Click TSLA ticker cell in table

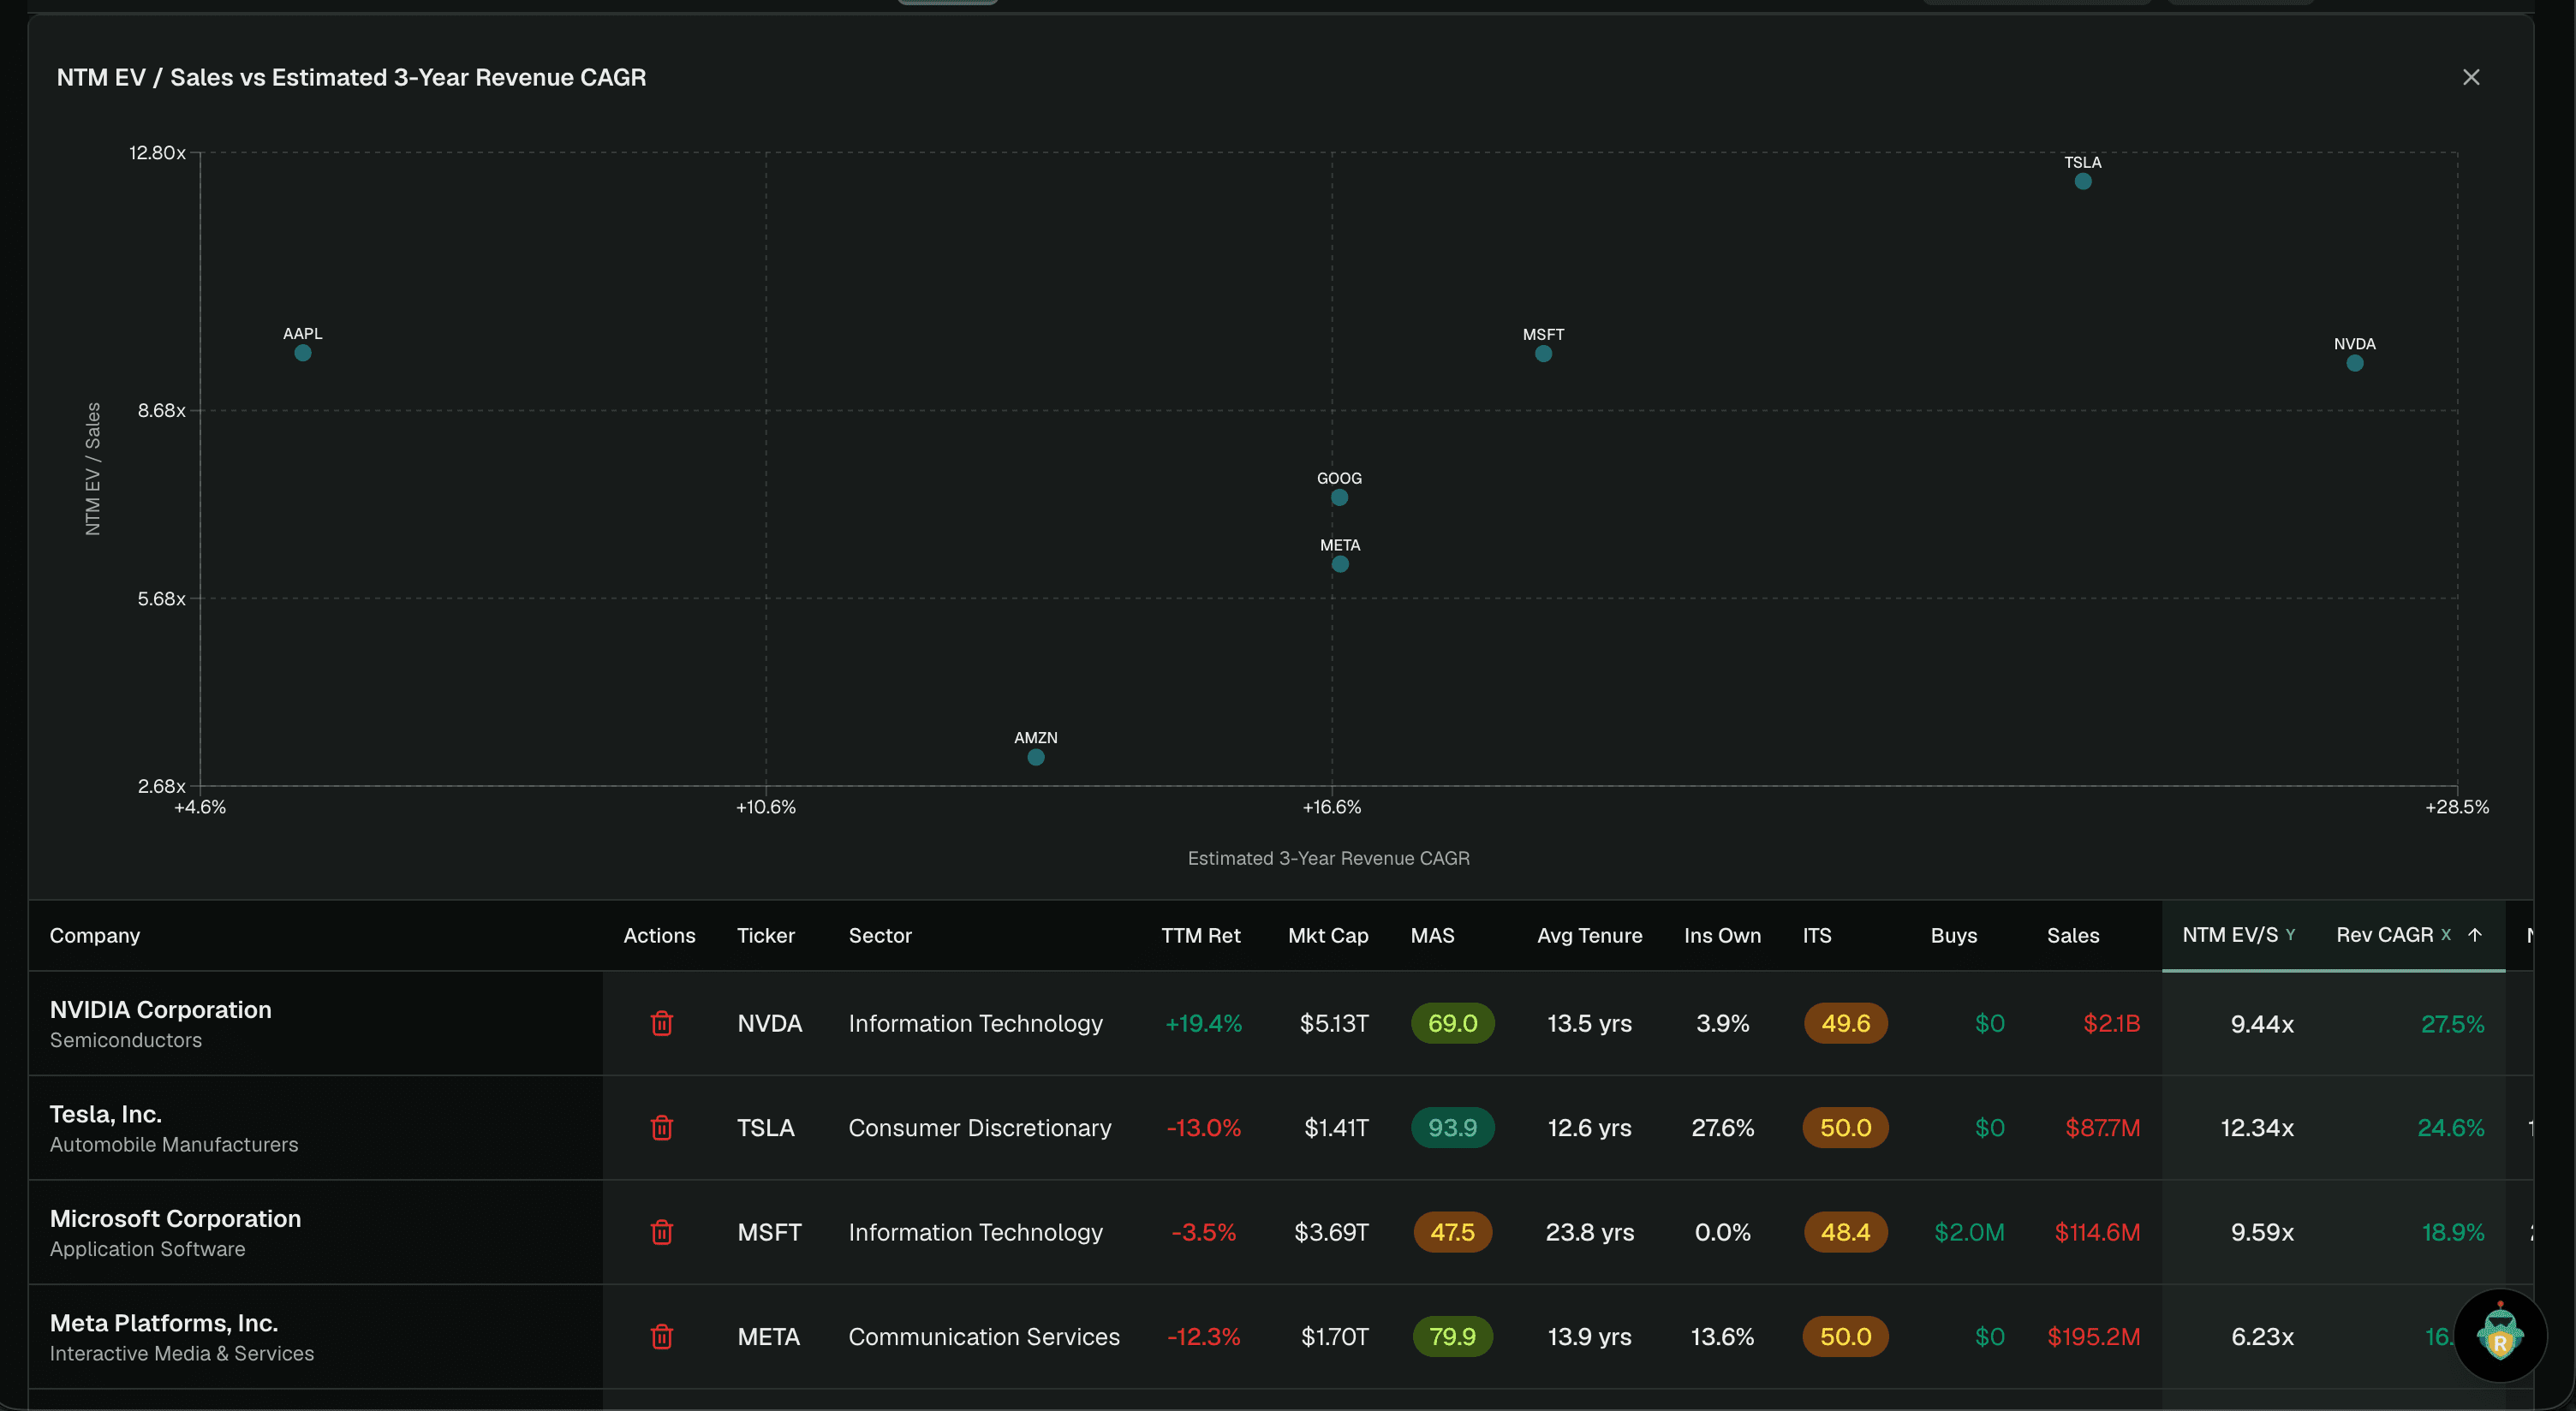pyautogui.click(x=765, y=1128)
